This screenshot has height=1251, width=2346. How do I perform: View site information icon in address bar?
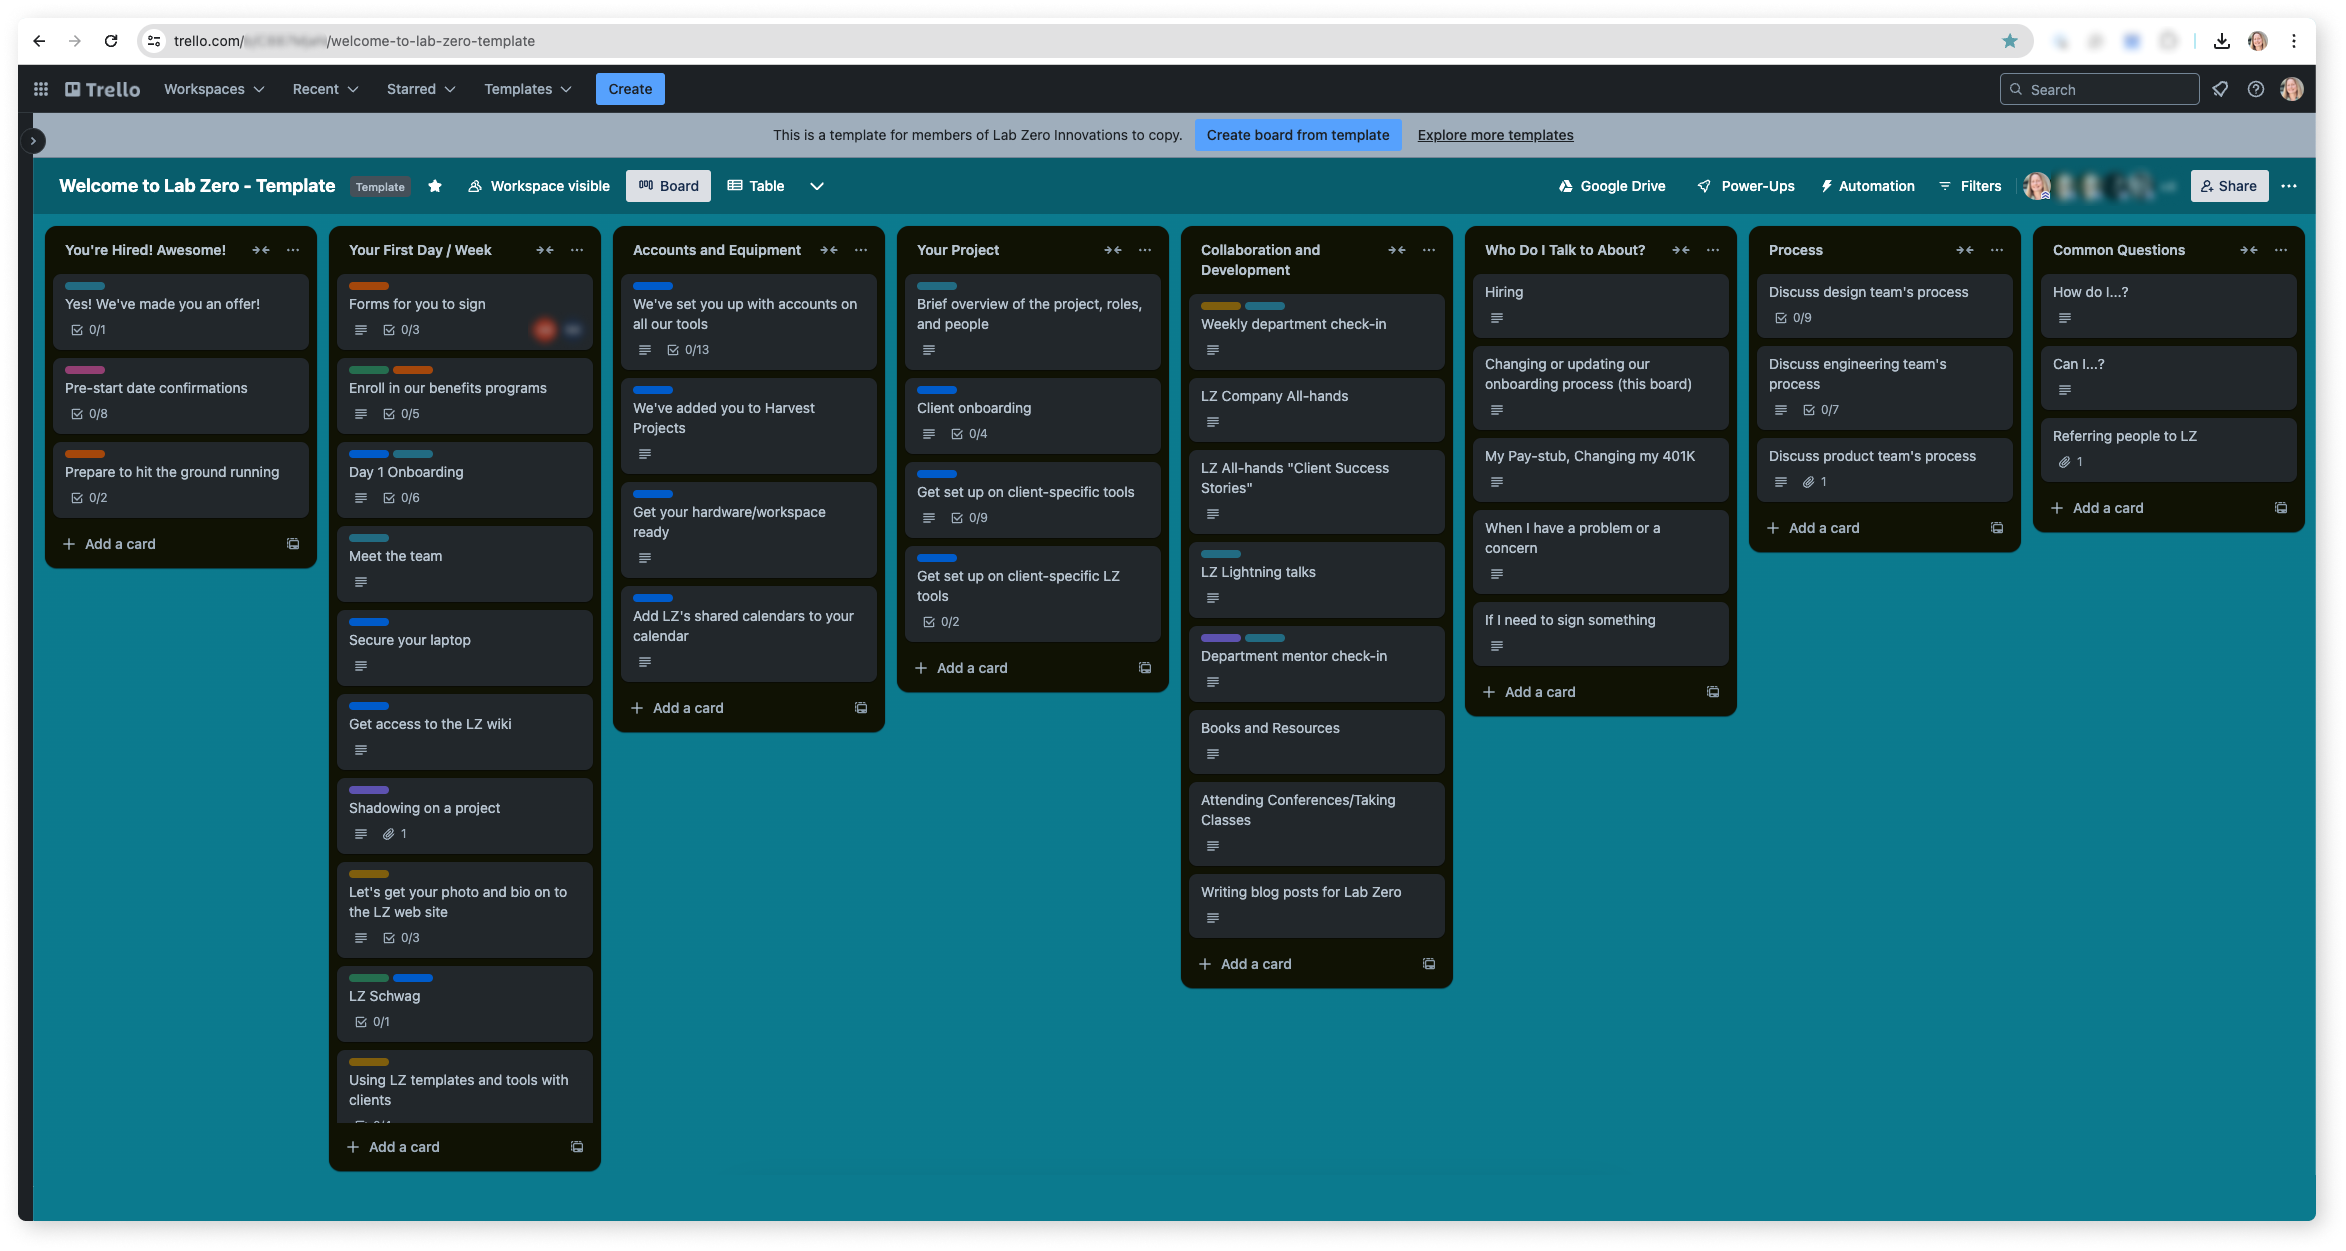click(x=154, y=41)
